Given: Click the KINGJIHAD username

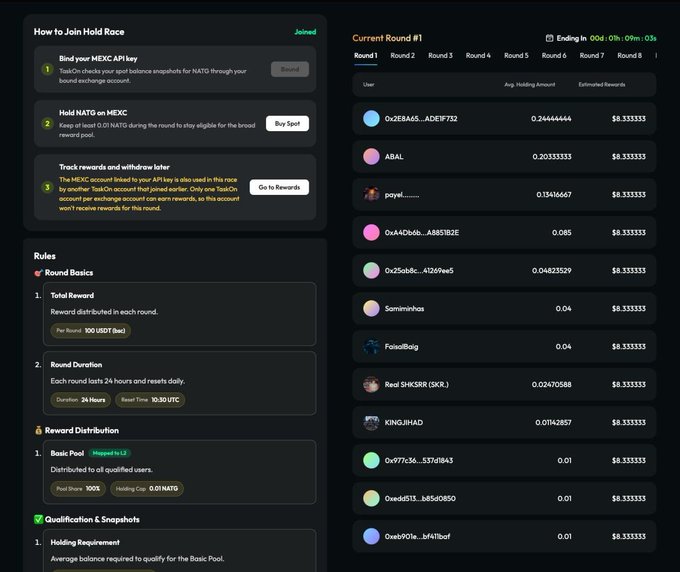Looking at the screenshot, I should 404,422.
